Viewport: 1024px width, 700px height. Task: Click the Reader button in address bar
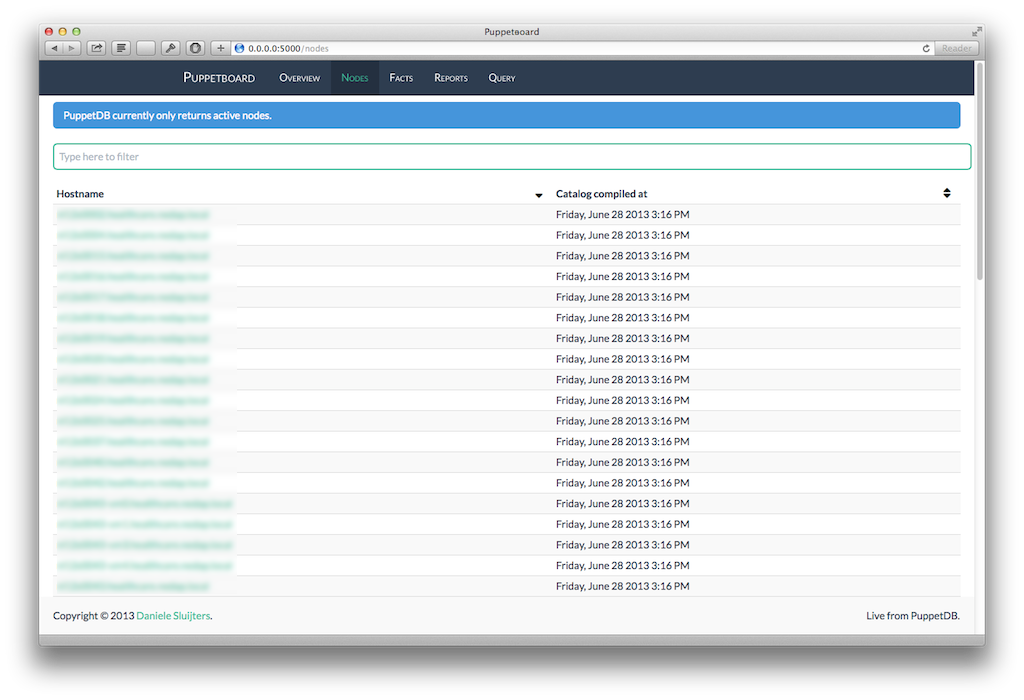coord(956,48)
